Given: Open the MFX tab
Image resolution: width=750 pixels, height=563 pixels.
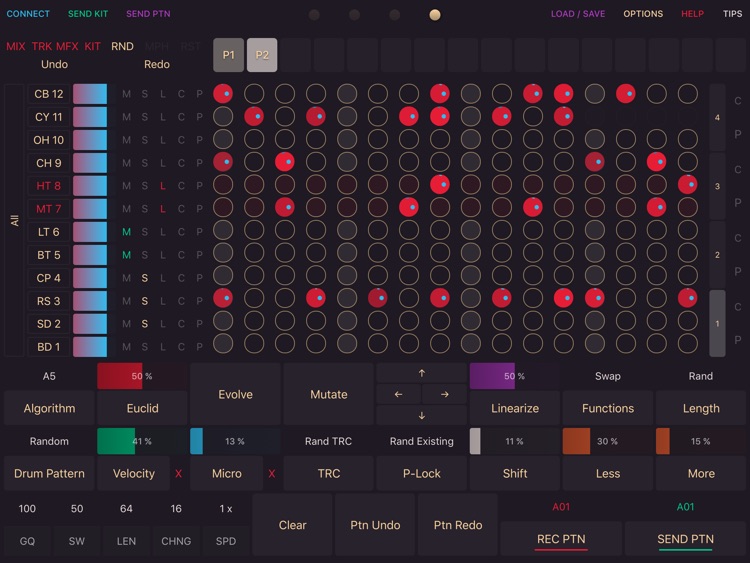Looking at the screenshot, I should click(x=67, y=46).
